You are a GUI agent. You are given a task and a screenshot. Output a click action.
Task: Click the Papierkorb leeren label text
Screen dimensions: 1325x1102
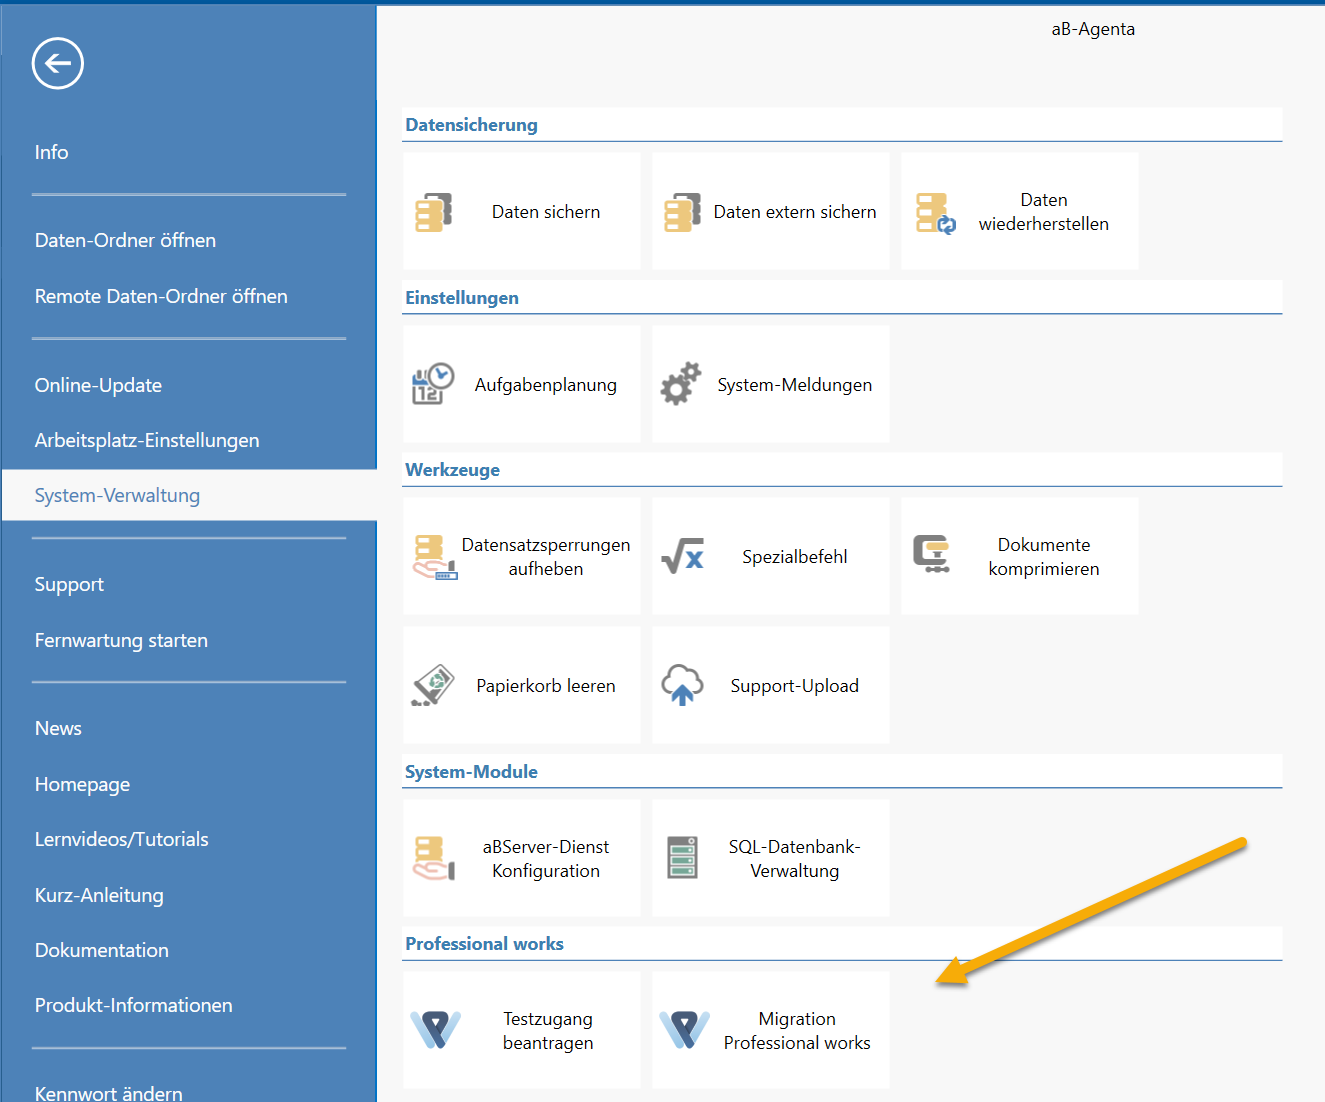pyautogui.click(x=546, y=686)
